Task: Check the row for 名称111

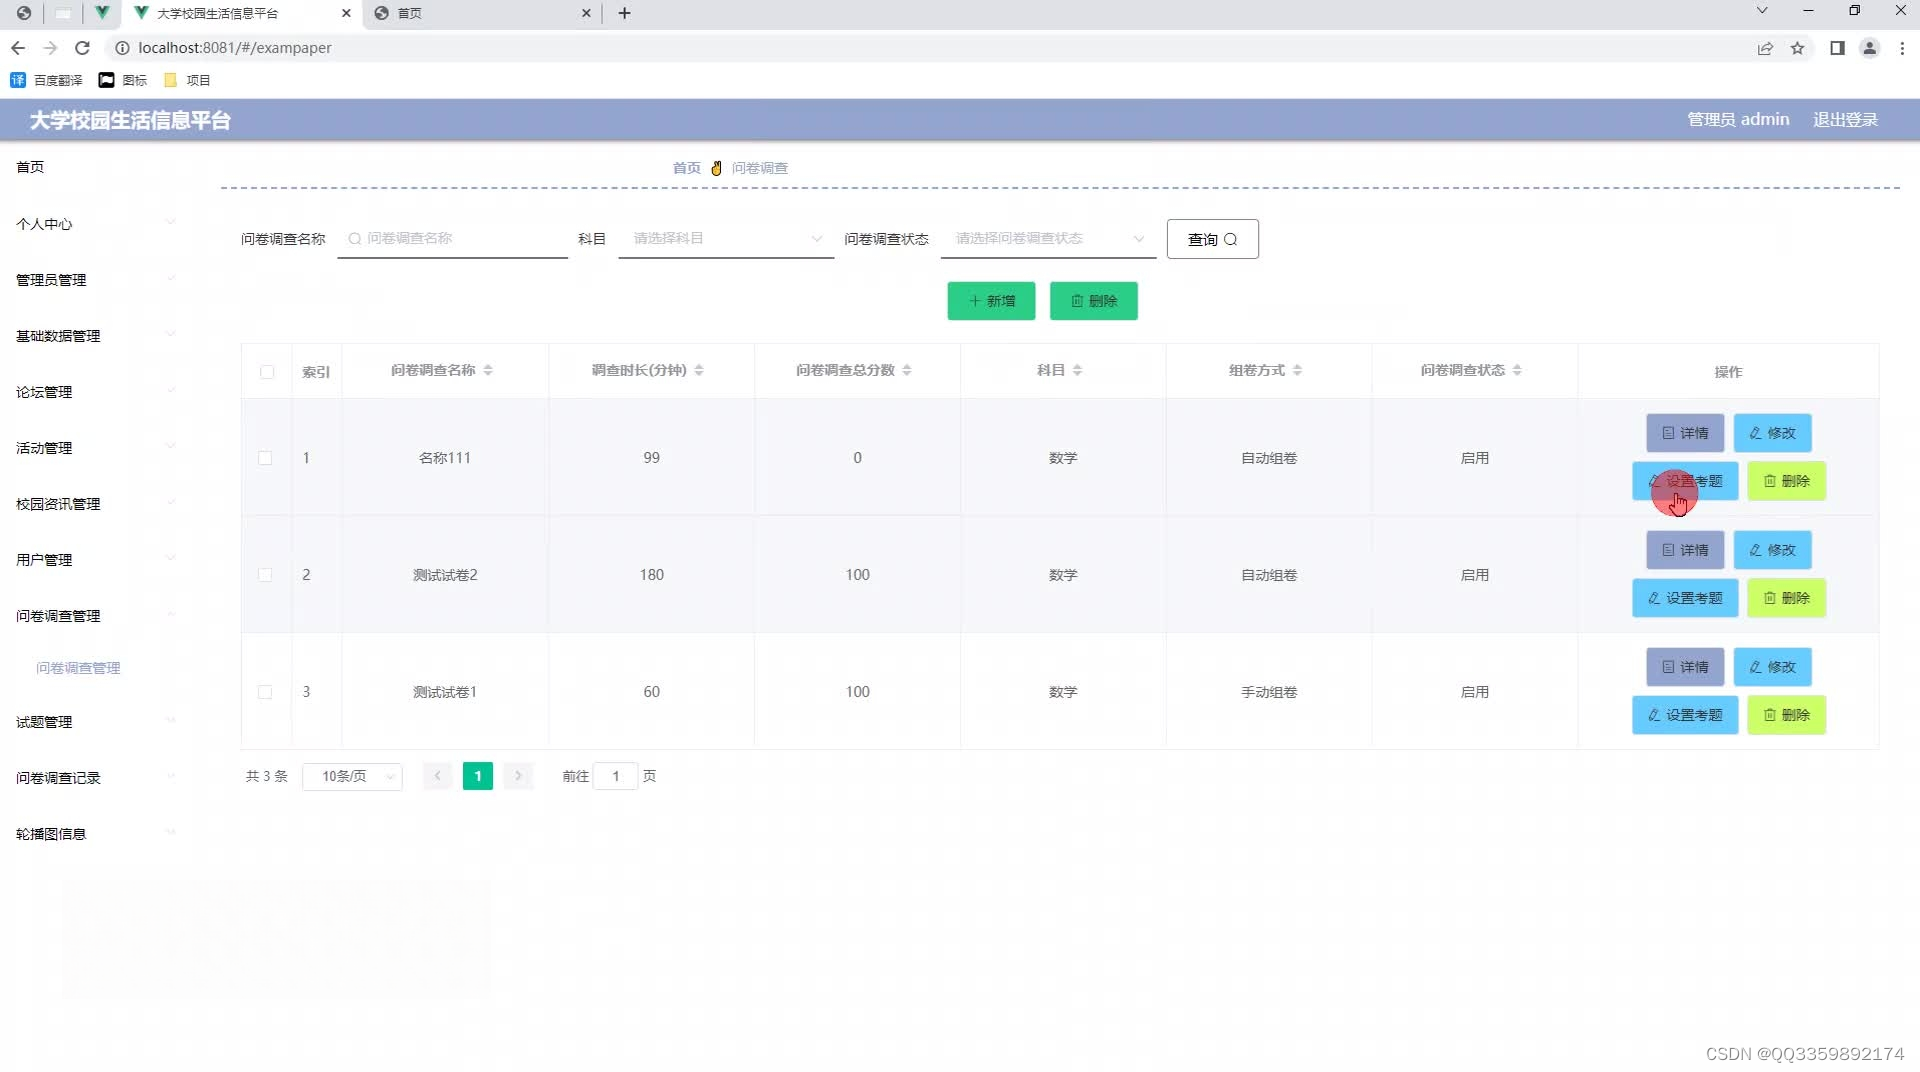Action: point(265,458)
